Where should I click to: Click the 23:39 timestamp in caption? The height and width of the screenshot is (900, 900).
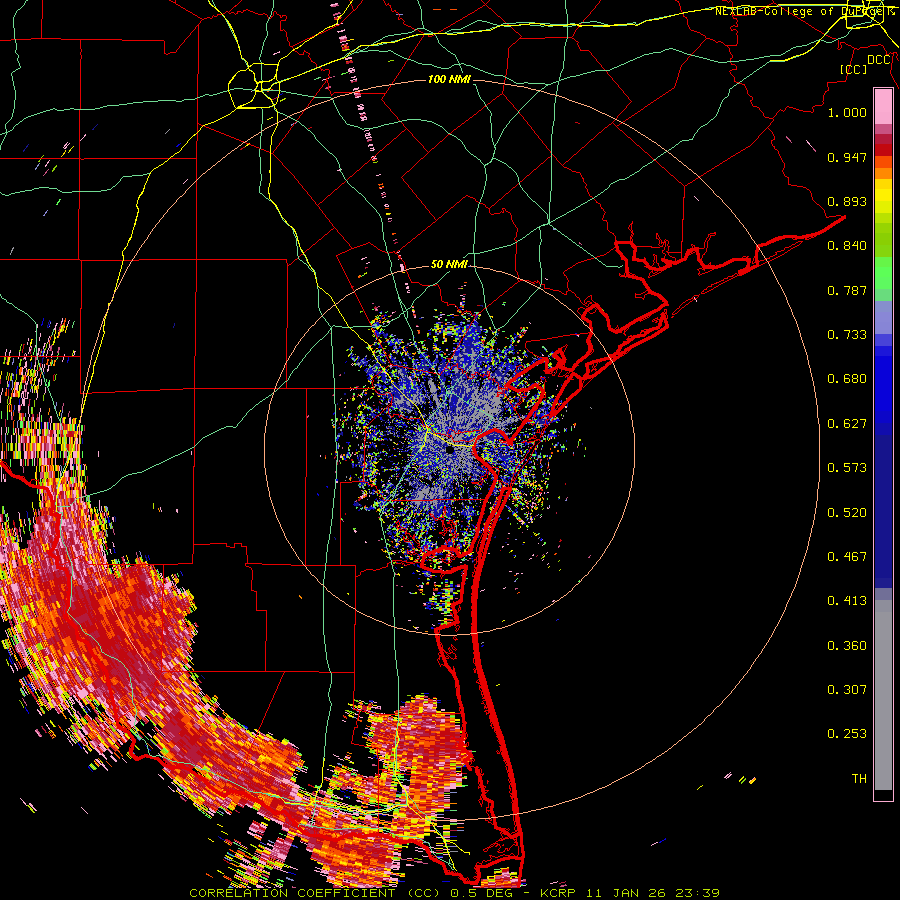click(x=696, y=893)
